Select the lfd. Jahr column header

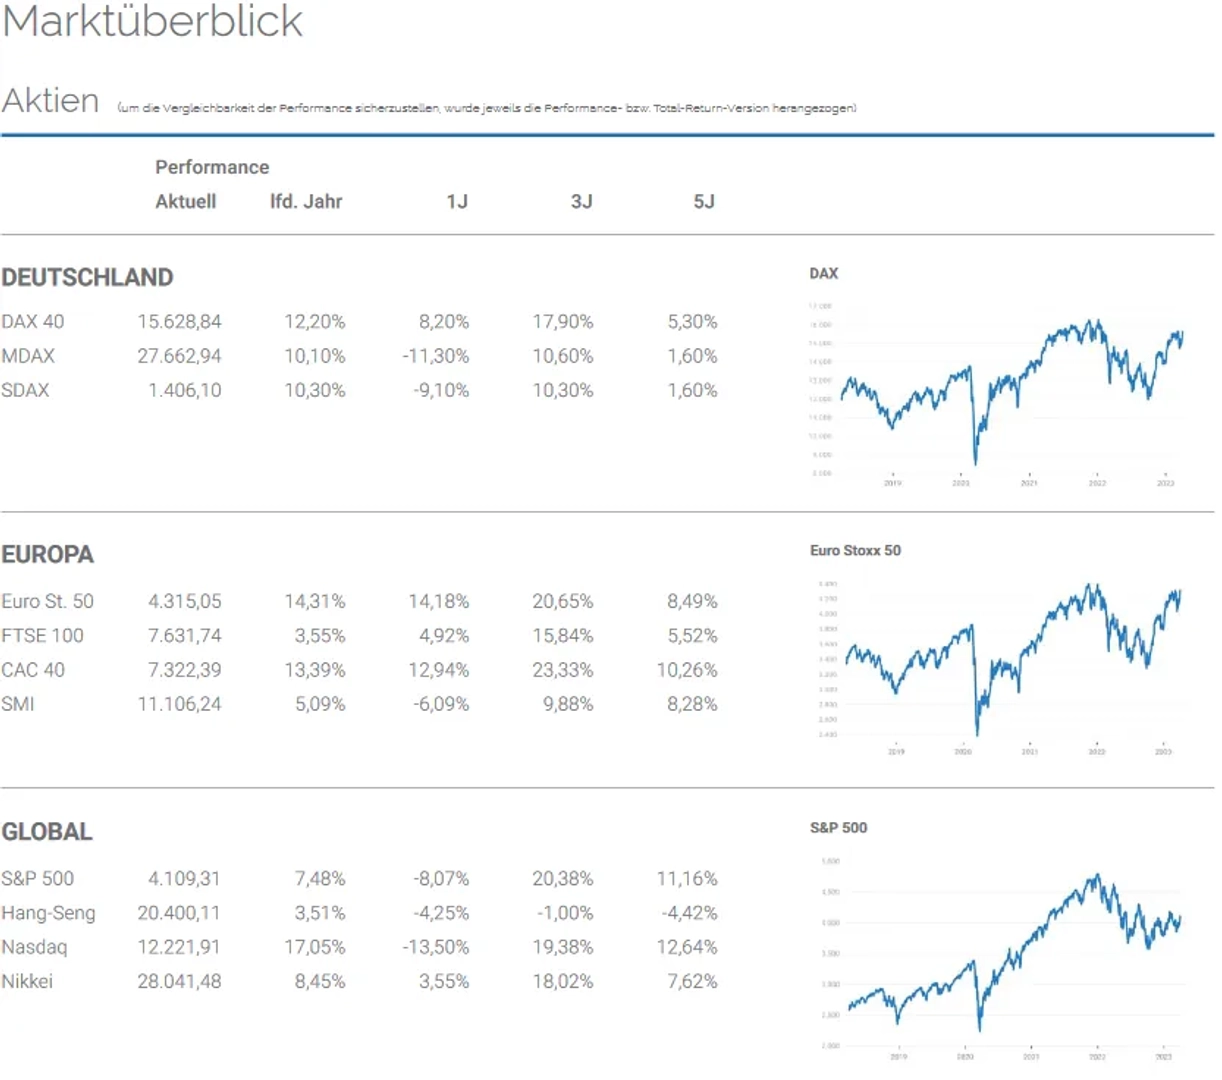[306, 201]
